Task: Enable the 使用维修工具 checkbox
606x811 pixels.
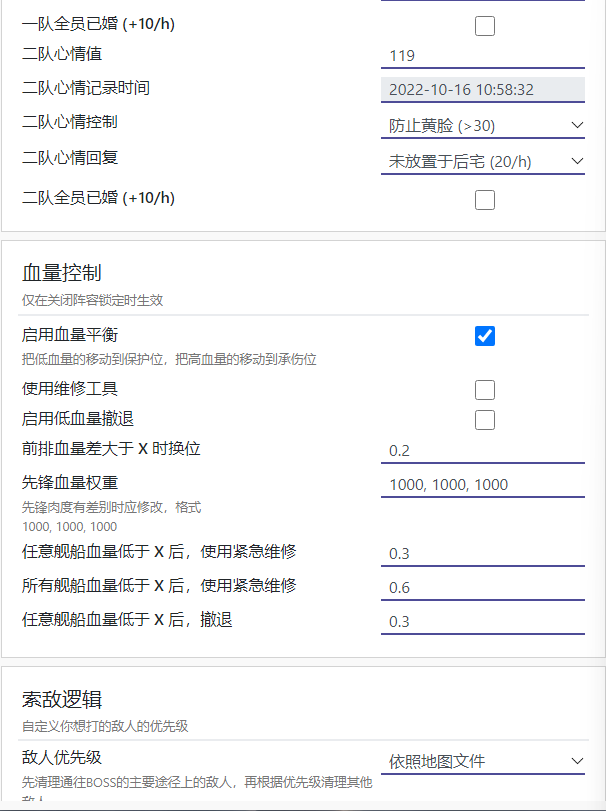Action: click(484, 389)
